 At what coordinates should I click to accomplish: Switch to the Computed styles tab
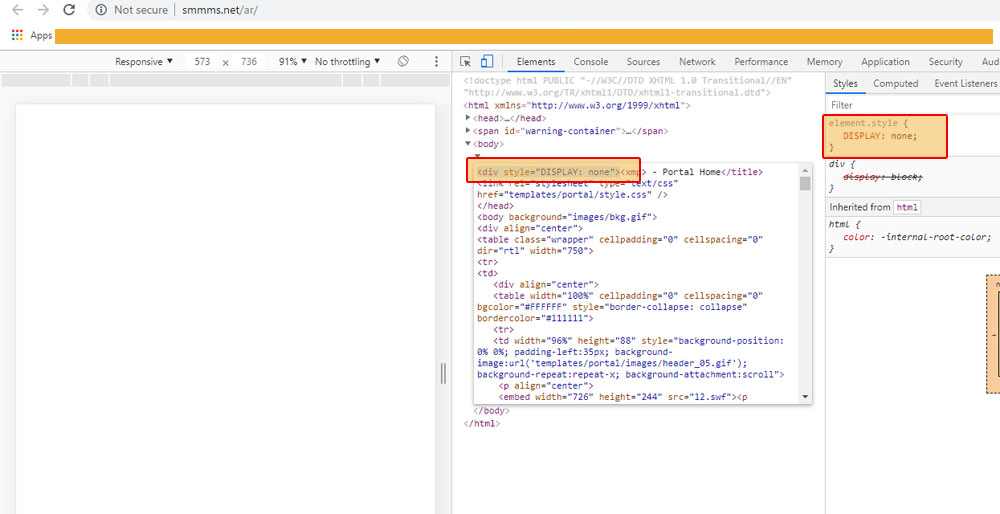(895, 84)
